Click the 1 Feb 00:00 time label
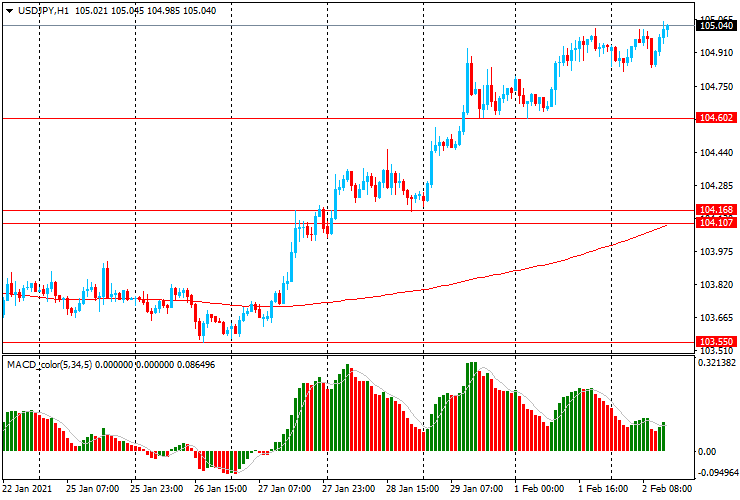Viewport: 740px width, 500px height. click(539, 489)
